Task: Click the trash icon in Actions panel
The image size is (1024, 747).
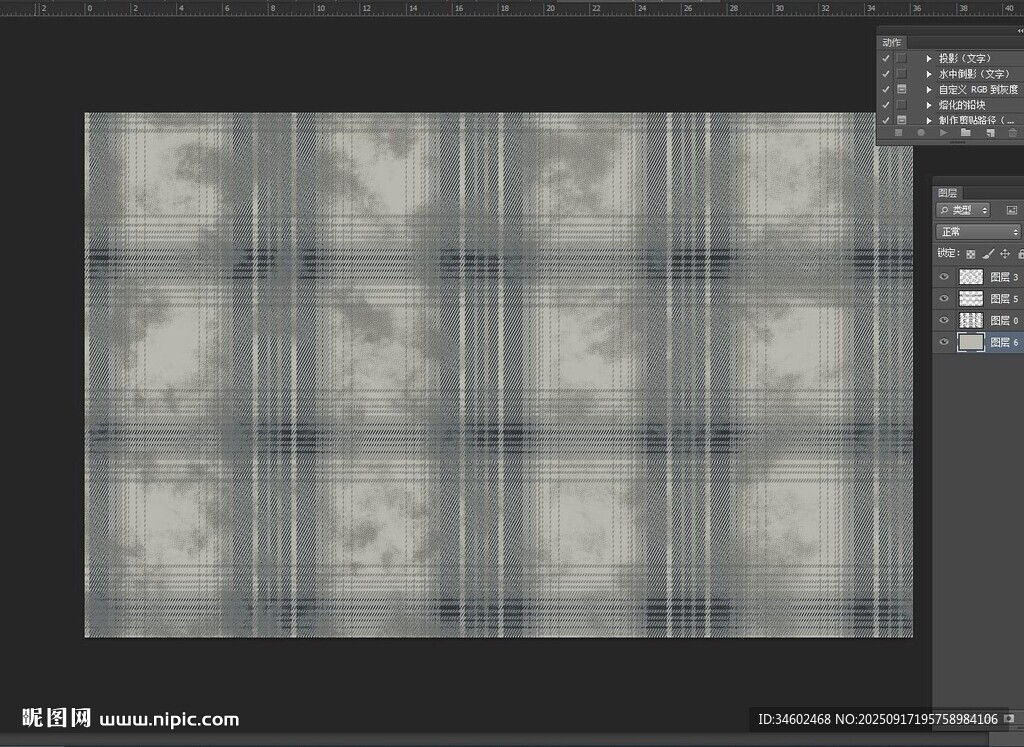Action: coord(1012,133)
